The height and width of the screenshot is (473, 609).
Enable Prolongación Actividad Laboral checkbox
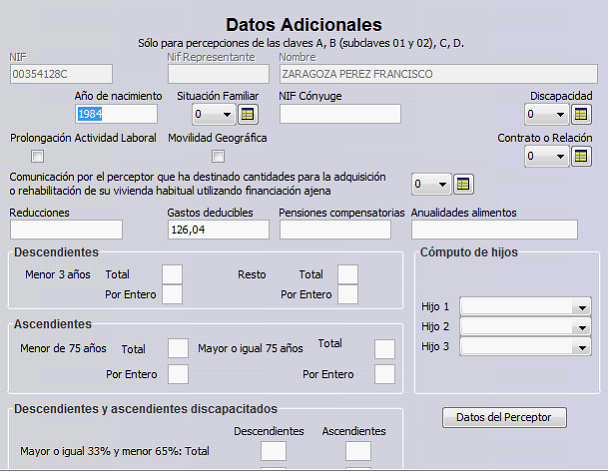point(38,156)
